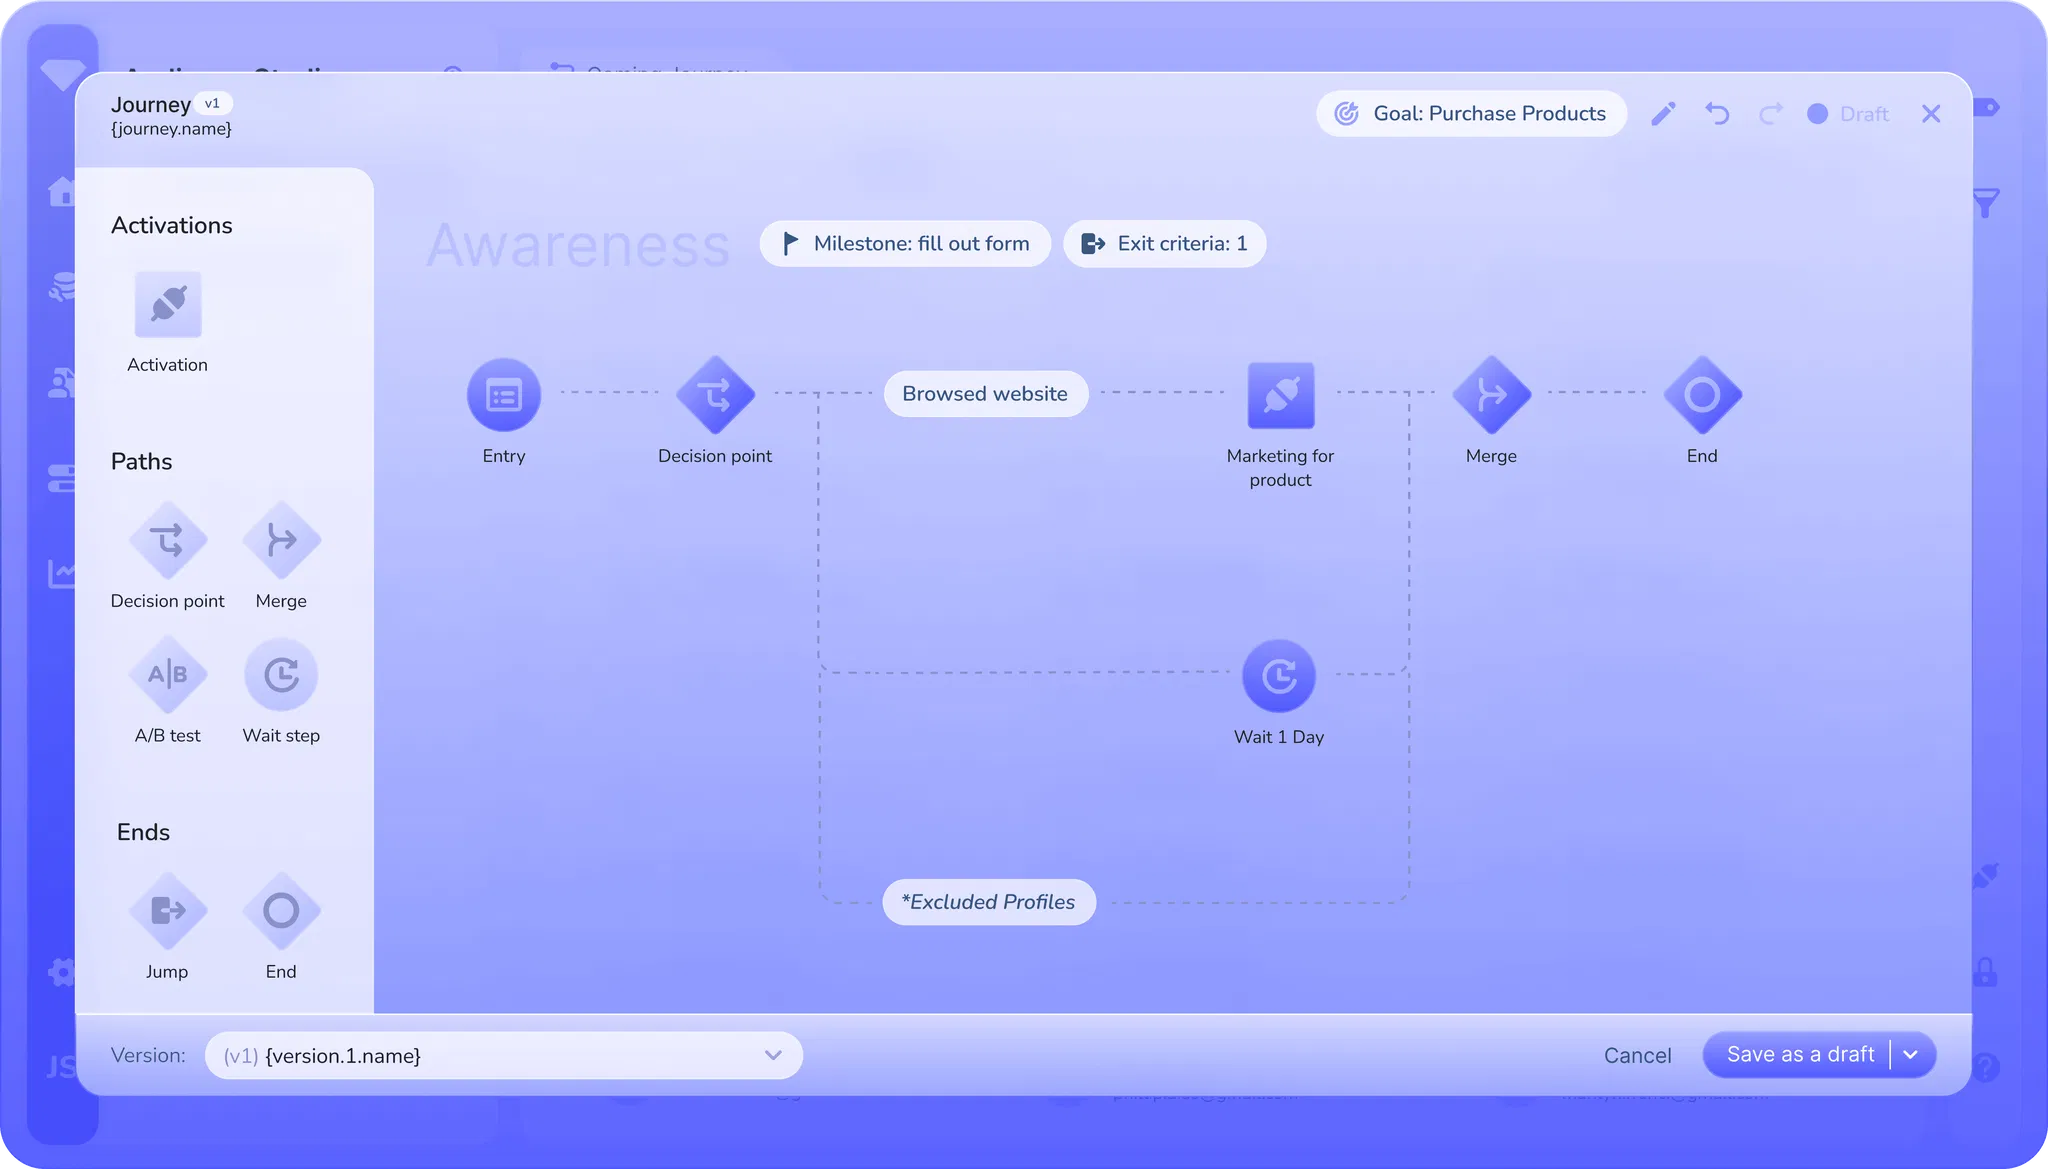Image resolution: width=2048 pixels, height=1169 pixels.
Task: Click the Milestone: fill out form tag
Action: click(x=905, y=244)
